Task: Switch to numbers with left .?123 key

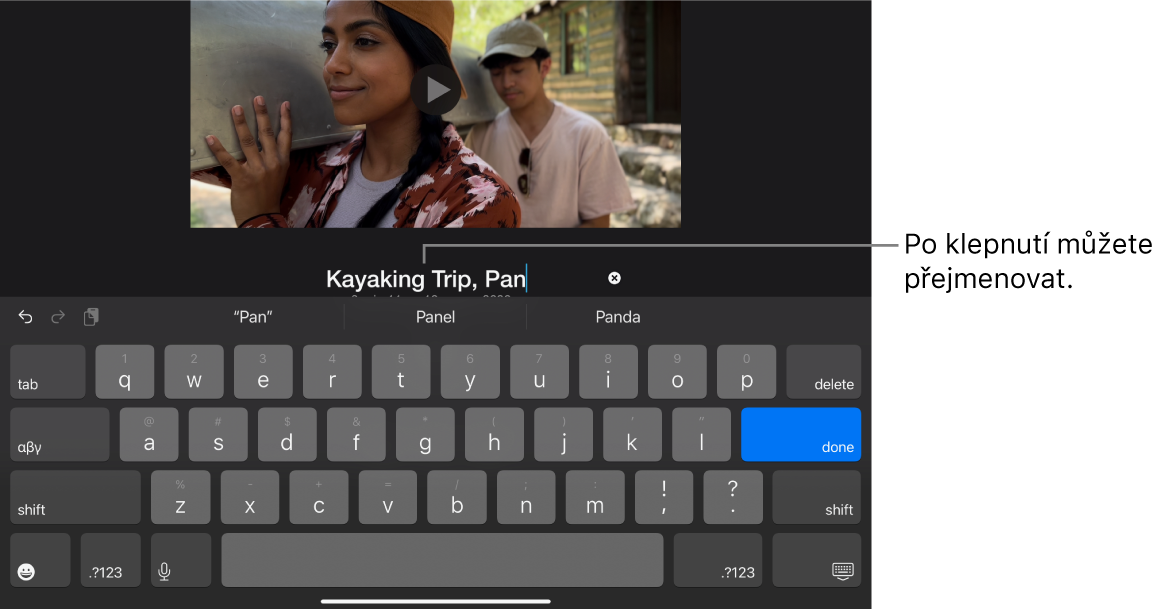Action: 110,560
